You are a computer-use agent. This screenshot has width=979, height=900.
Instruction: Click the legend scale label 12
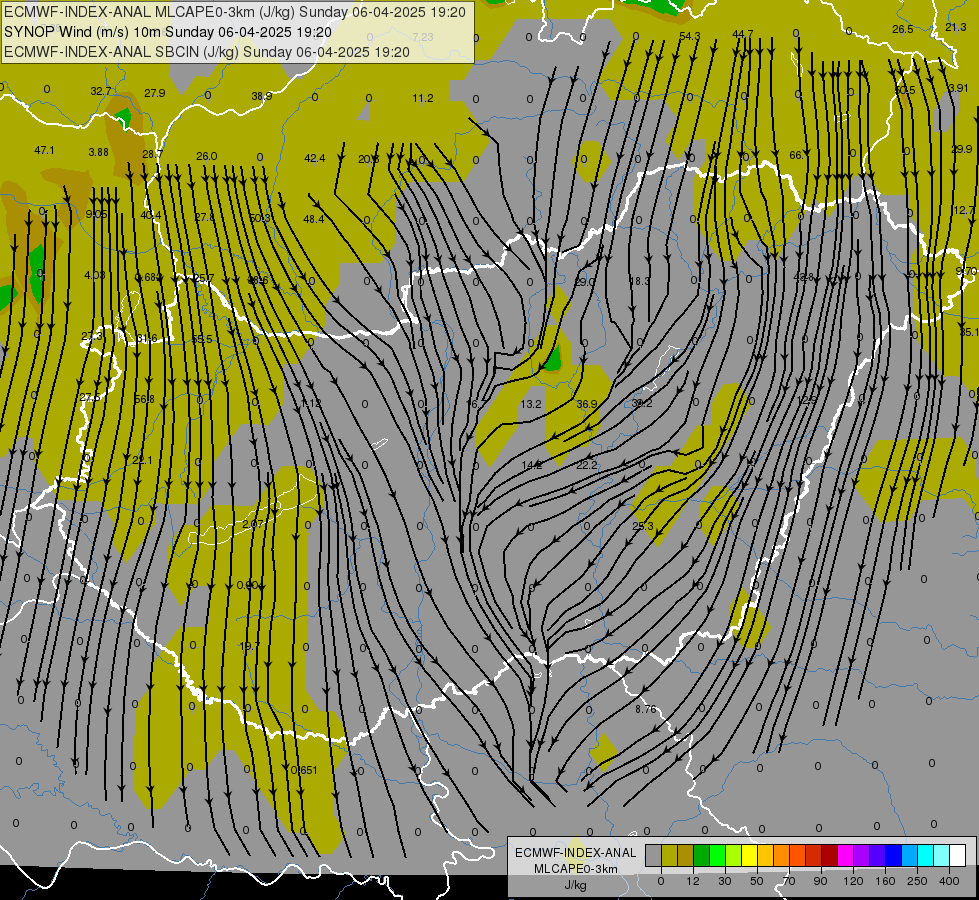692,881
